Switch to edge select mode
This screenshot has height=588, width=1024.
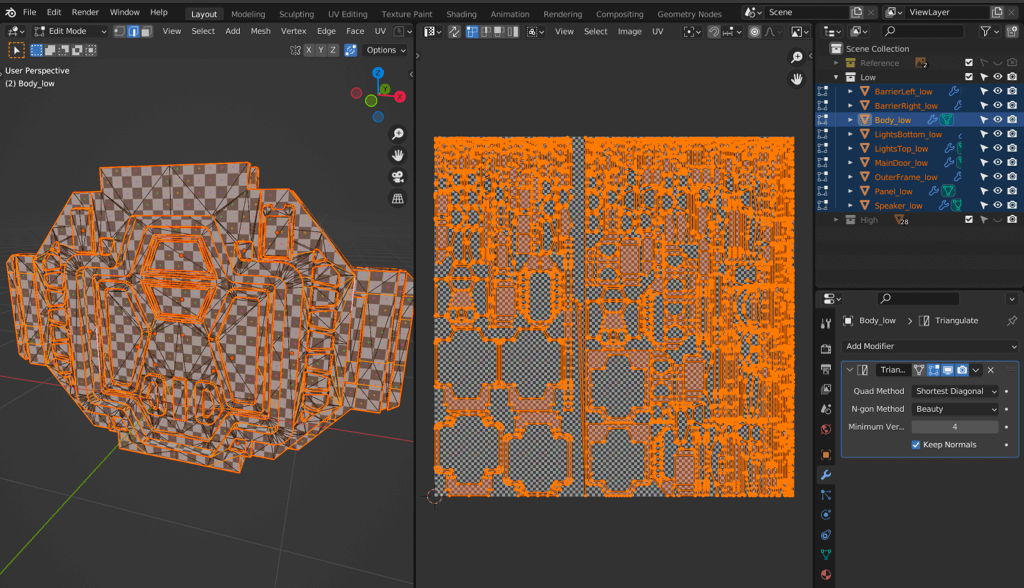coord(133,31)
